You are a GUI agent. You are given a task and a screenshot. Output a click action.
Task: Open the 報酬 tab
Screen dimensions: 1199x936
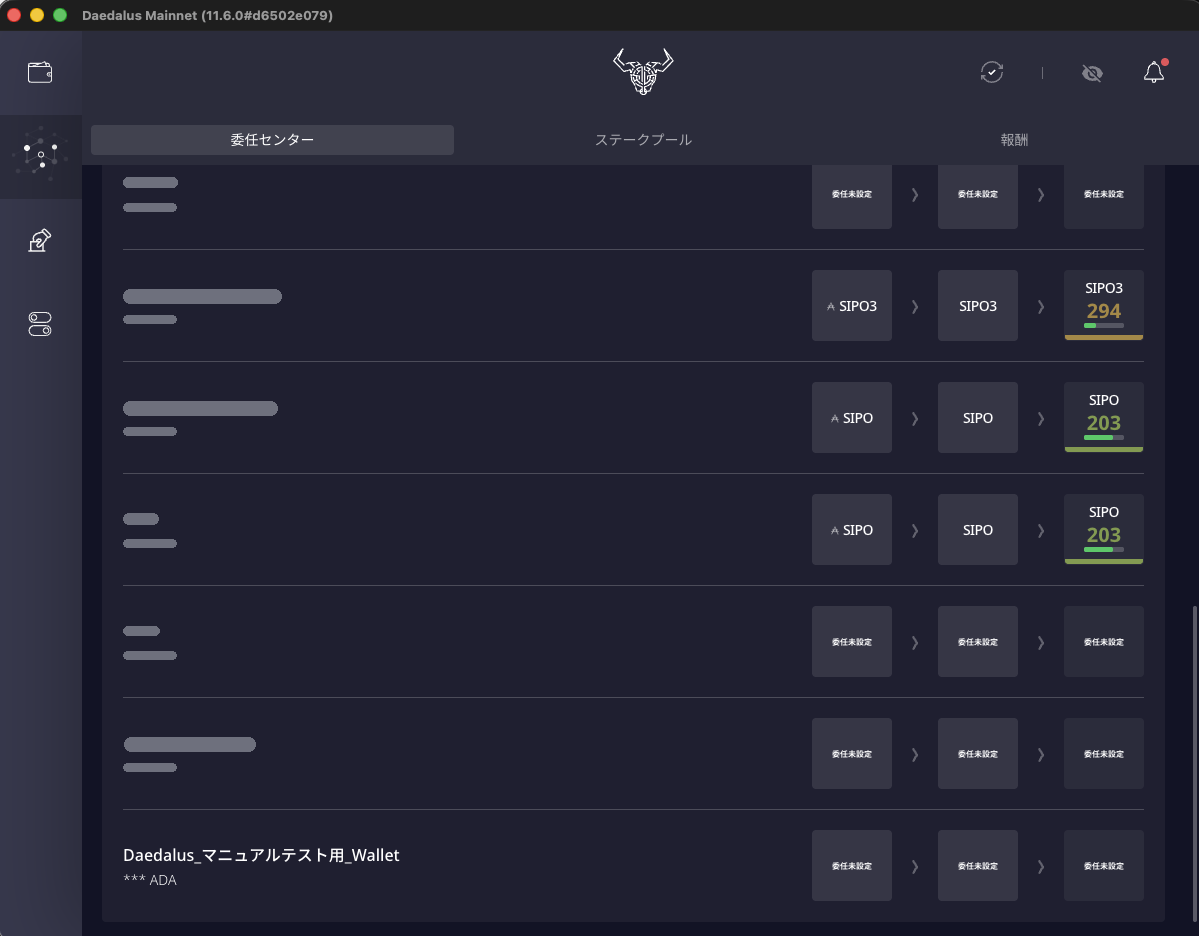click(1014, 140)
